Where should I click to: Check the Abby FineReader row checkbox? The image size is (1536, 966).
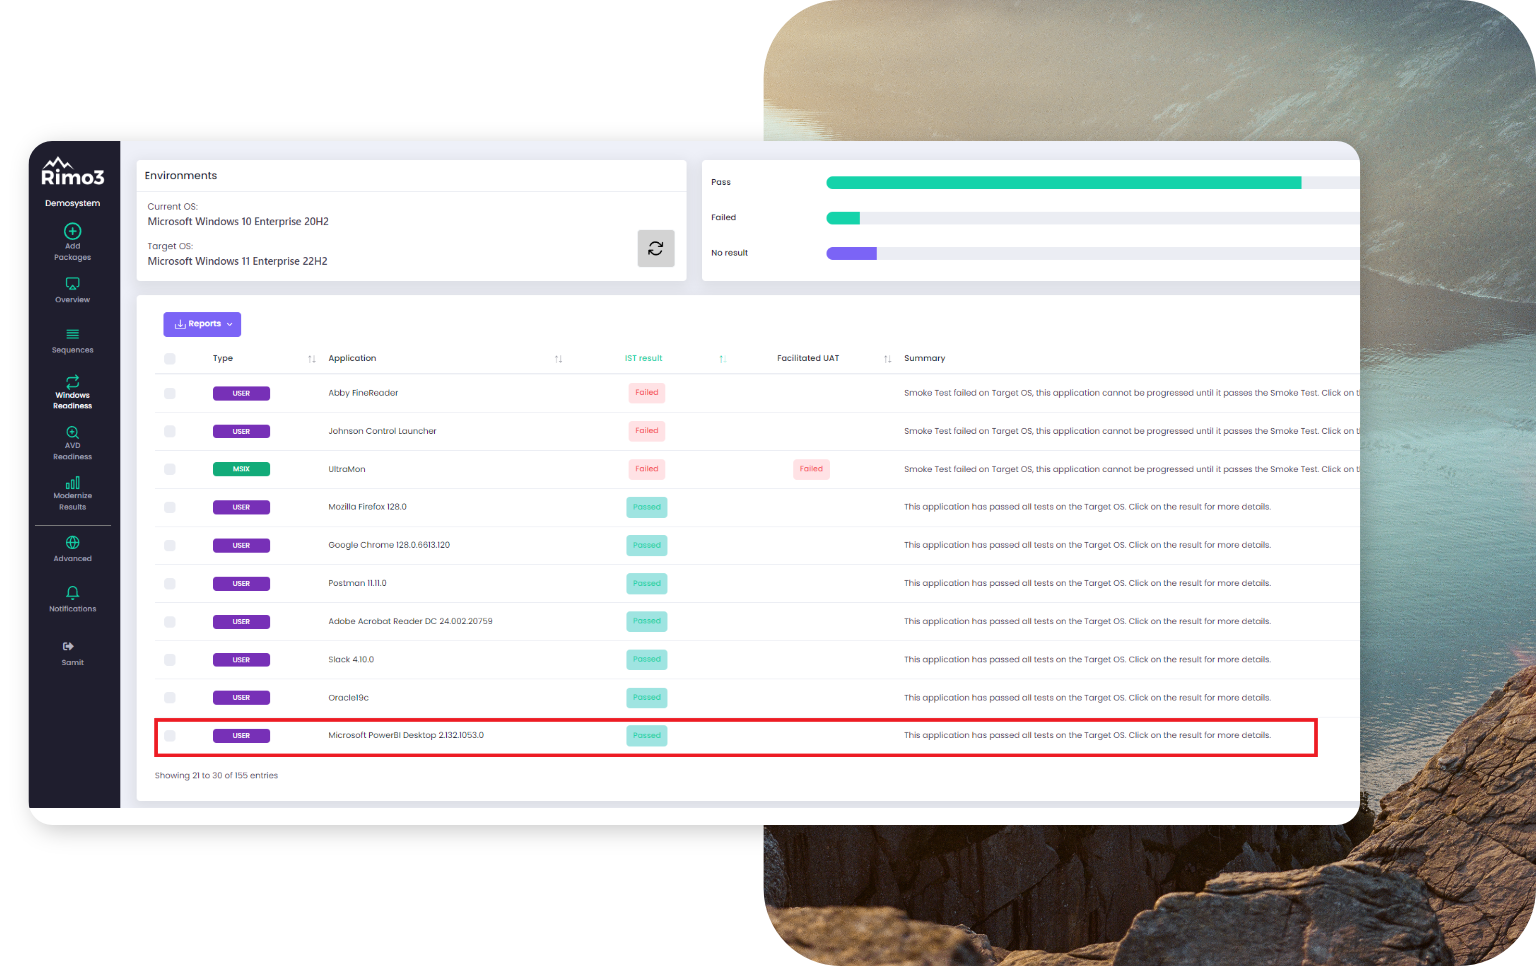(170, 393)
